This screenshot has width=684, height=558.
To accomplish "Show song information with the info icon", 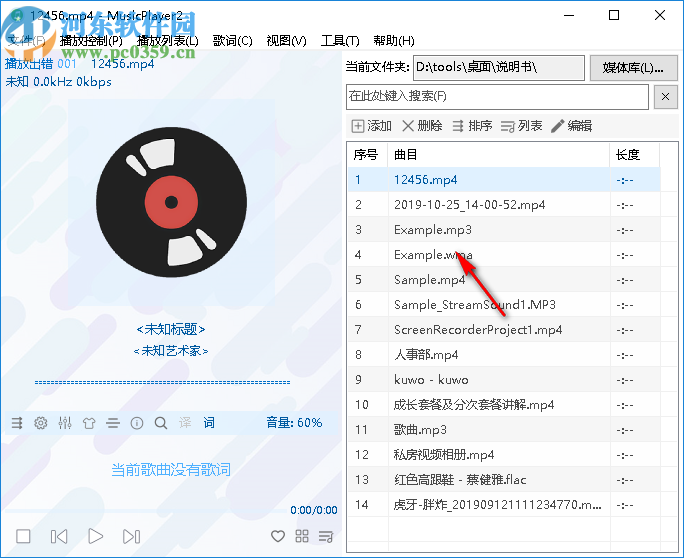I will pos(137,423).
